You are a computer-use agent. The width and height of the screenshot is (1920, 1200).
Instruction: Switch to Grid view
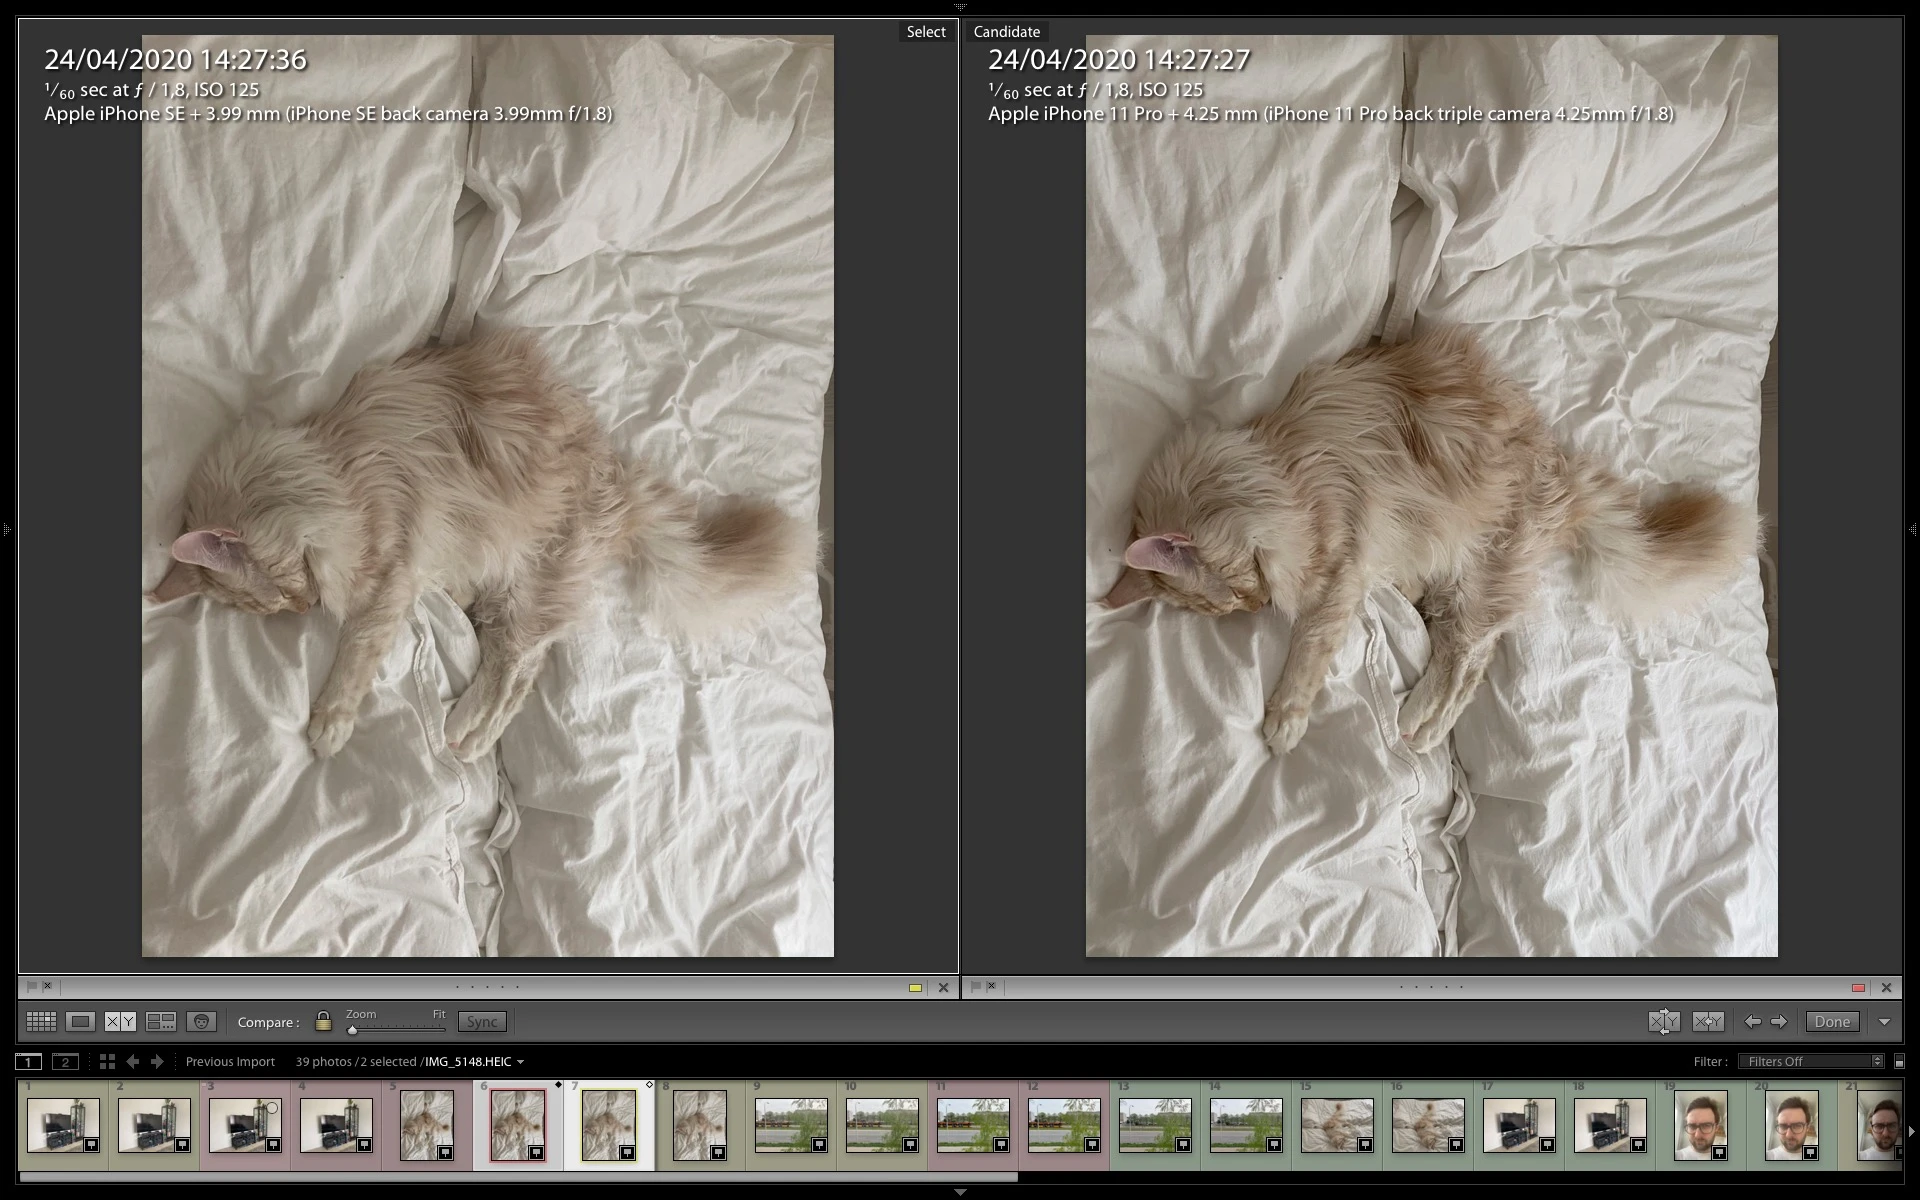(41, 1021)
